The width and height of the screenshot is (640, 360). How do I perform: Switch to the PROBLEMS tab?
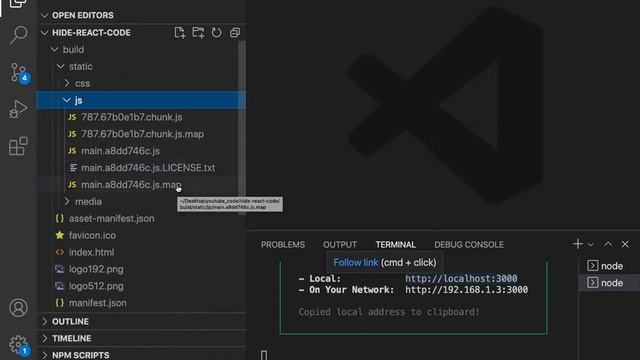(282, 244)
